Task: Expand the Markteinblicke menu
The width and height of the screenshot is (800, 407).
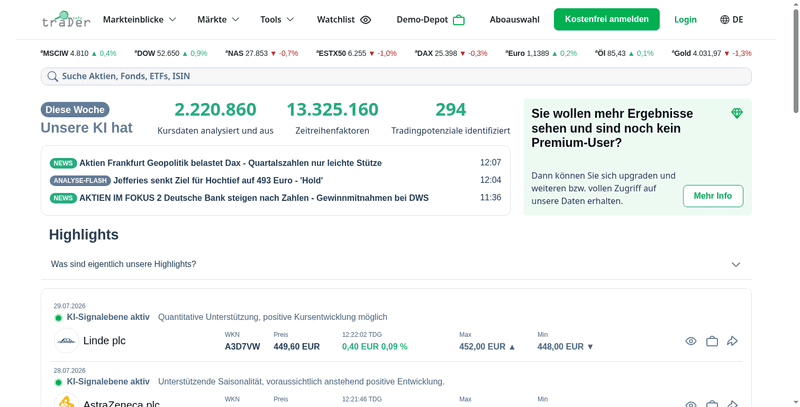Action: pyautogui.click(x=139, y=20)
